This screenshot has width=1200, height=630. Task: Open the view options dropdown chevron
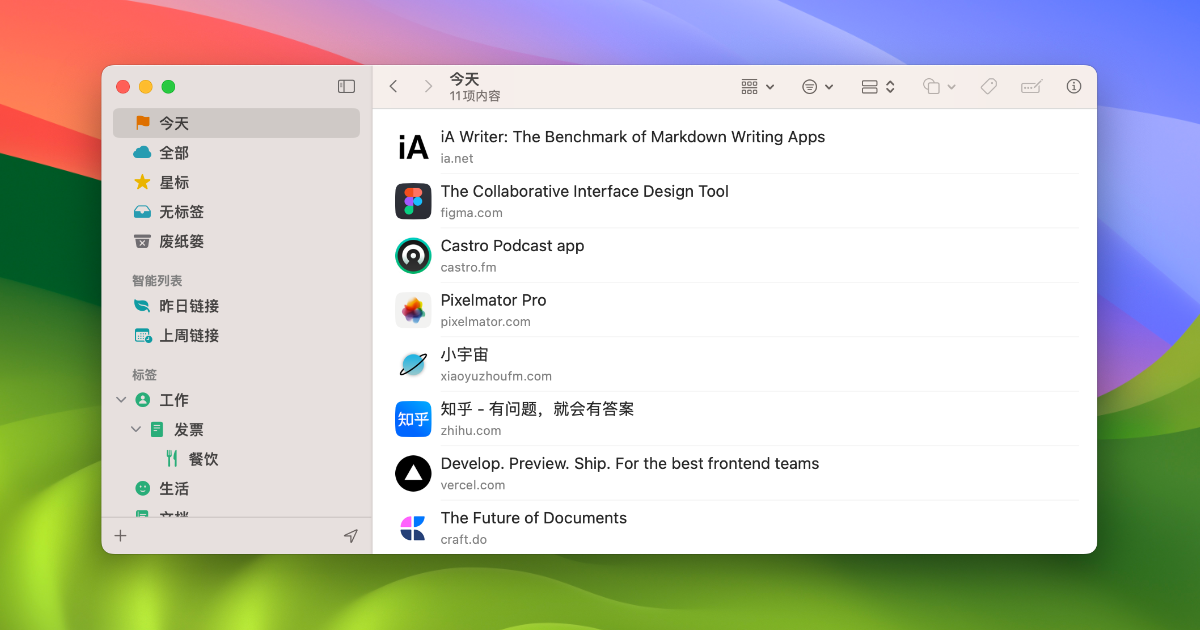[x=770, y=86]
